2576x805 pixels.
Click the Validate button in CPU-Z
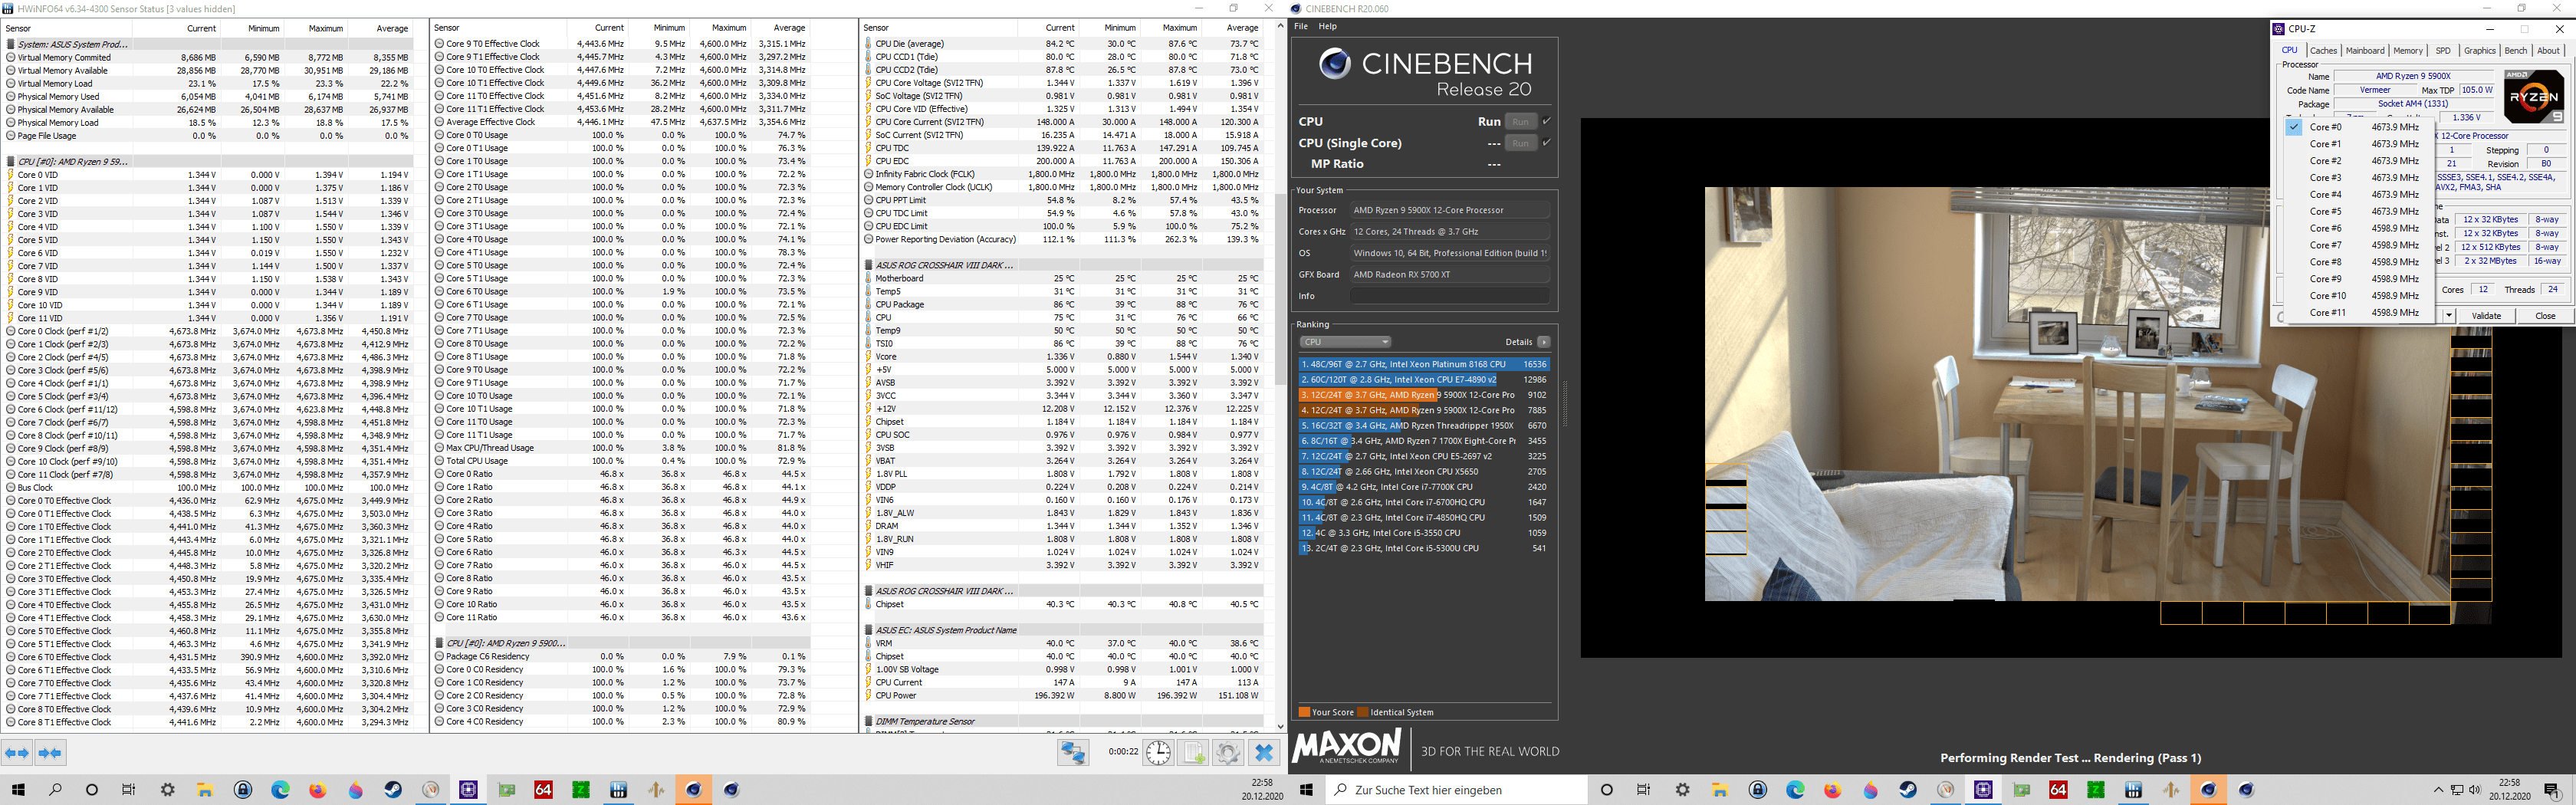coord(2486,316)
